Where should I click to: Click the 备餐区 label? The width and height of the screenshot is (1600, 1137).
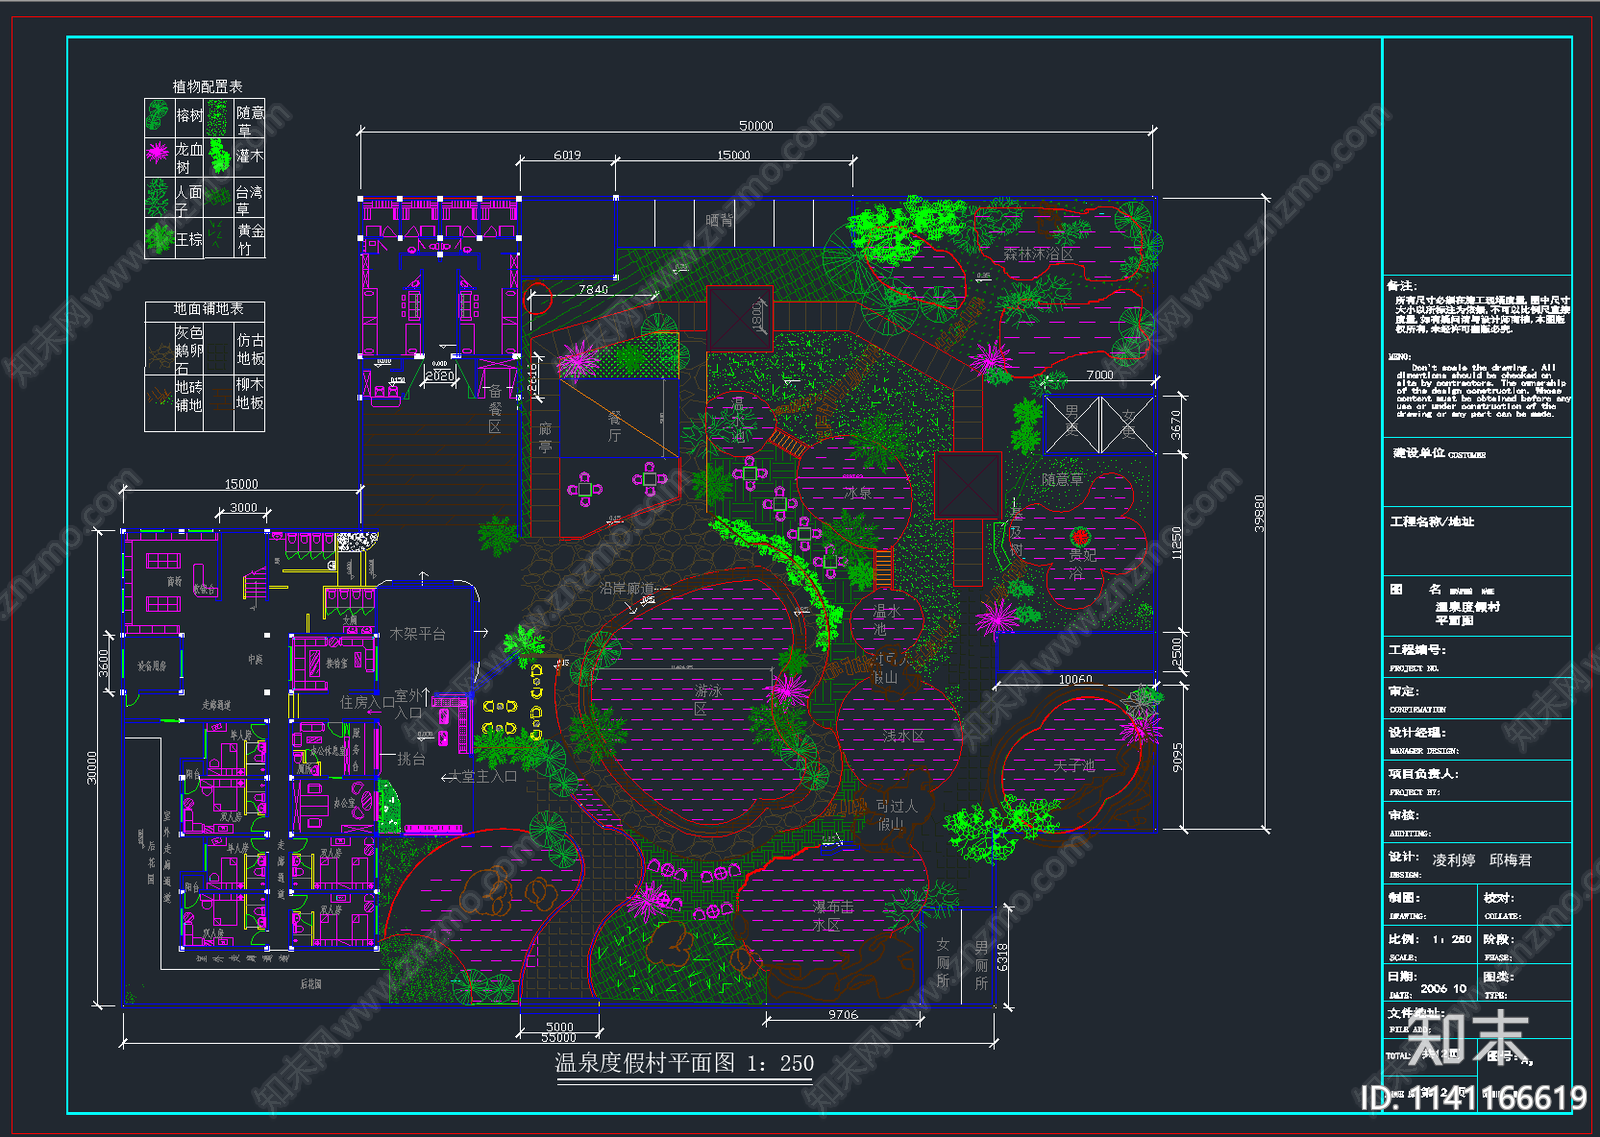[495, 409]
